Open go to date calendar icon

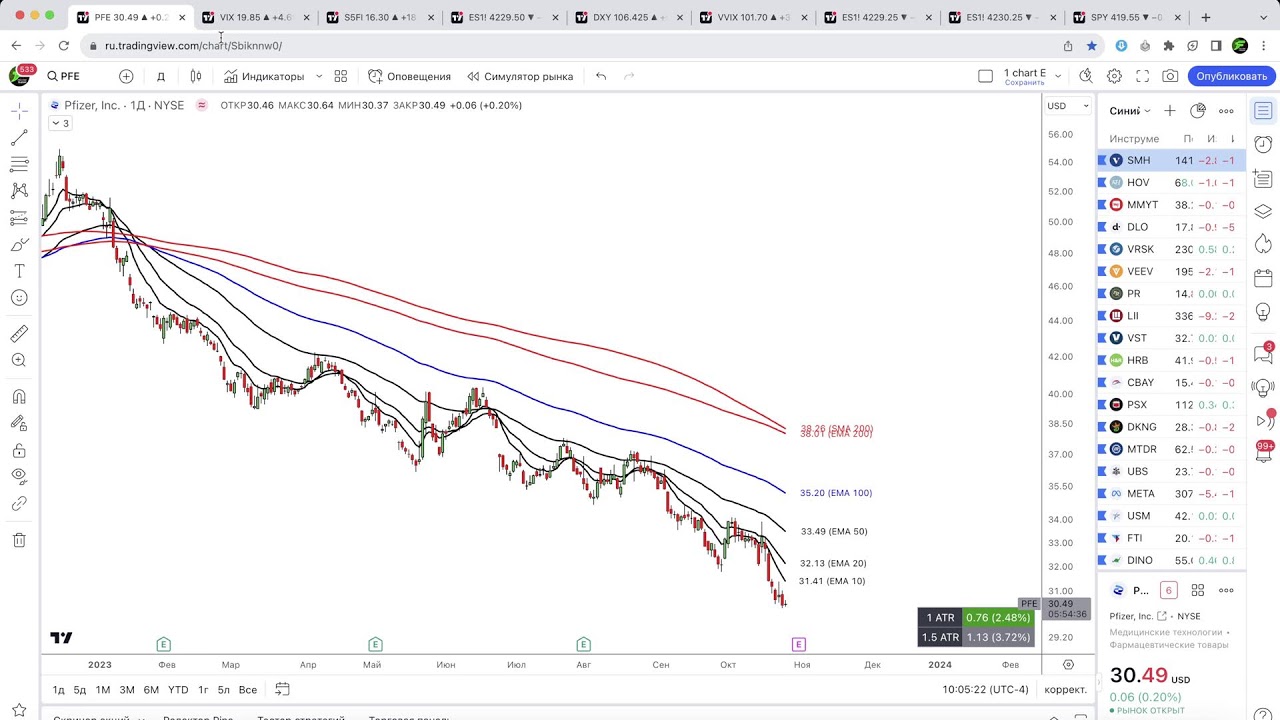[282, 689]
